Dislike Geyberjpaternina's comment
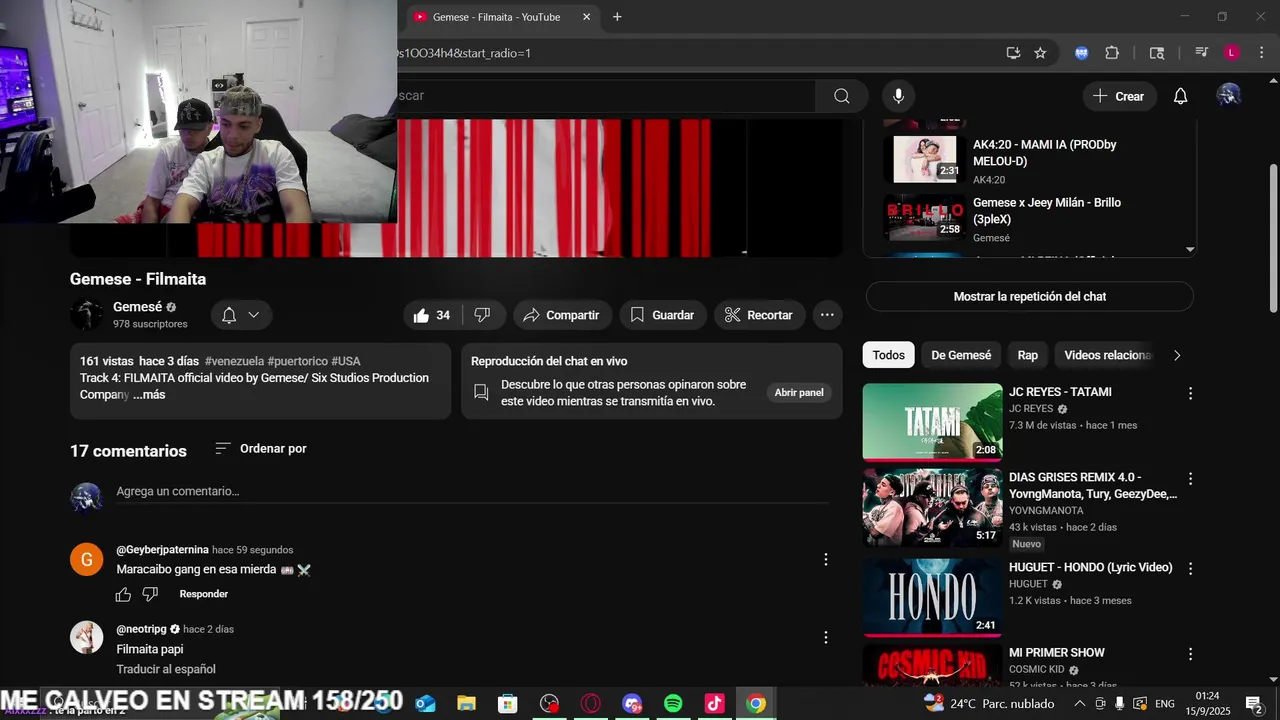The image size is (1280, 720). click(x=150, y=595)
